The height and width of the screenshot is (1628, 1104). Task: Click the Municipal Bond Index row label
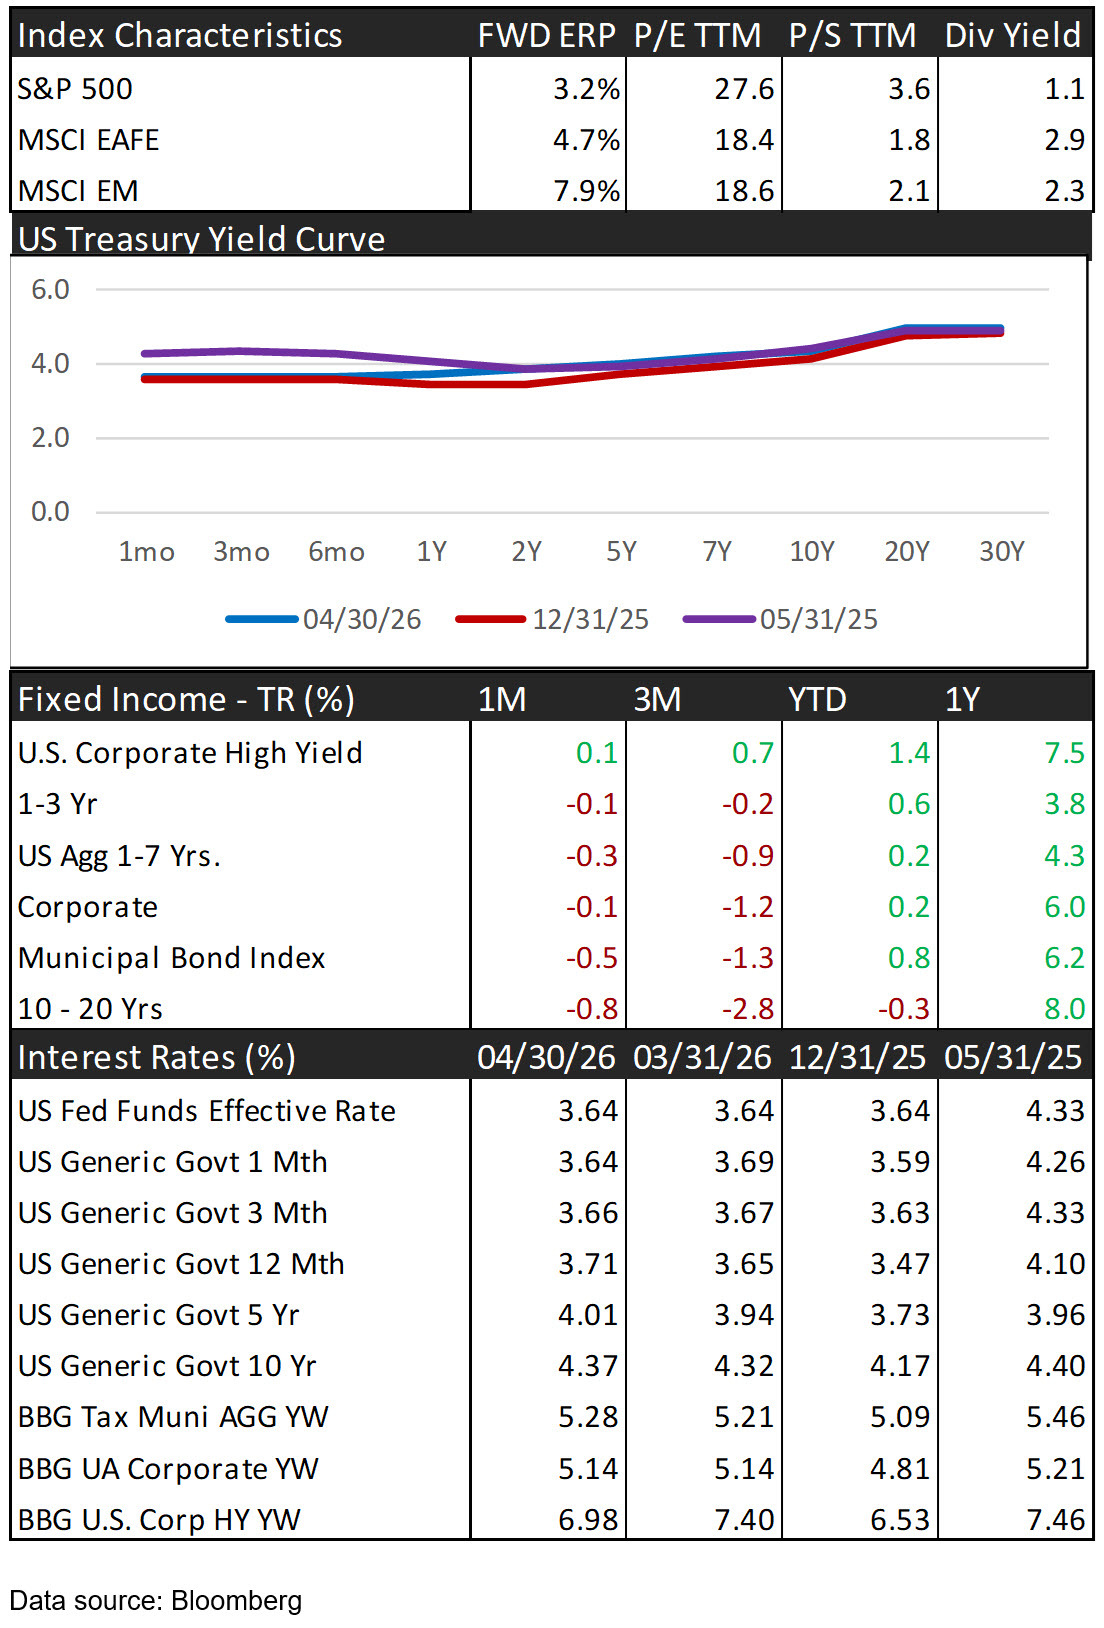172,958
